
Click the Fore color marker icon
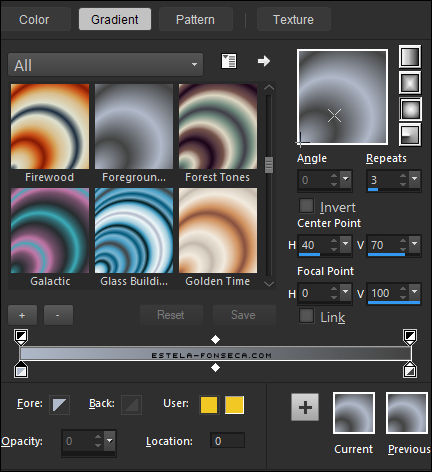click(59, 405)
